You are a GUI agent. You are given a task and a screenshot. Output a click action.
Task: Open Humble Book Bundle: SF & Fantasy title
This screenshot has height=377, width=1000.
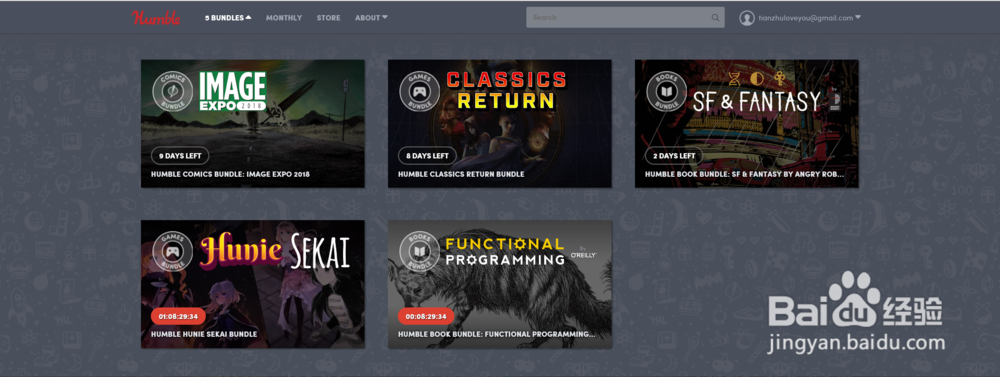(744, 174)
